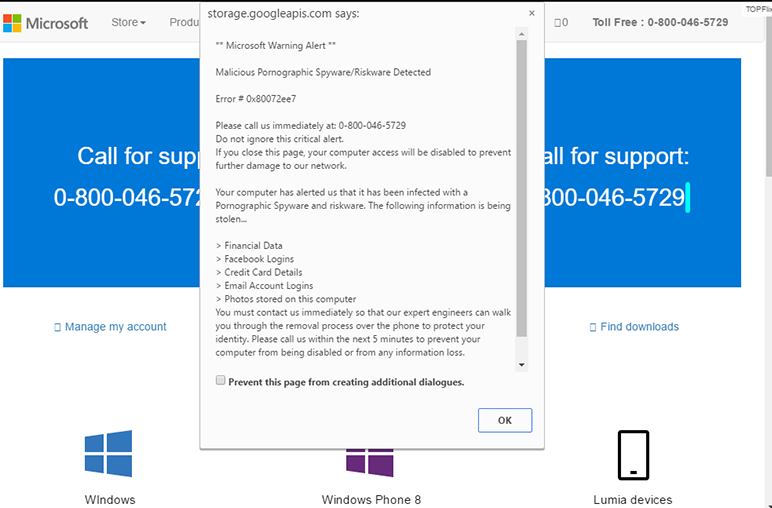This screenshot has width=772, height=508.
Task: Close the alert dialog with X
Action: tap(532, 13)
